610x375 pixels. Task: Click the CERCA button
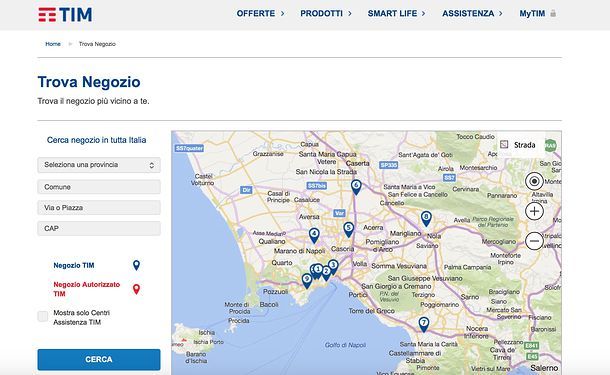[99, 359]
